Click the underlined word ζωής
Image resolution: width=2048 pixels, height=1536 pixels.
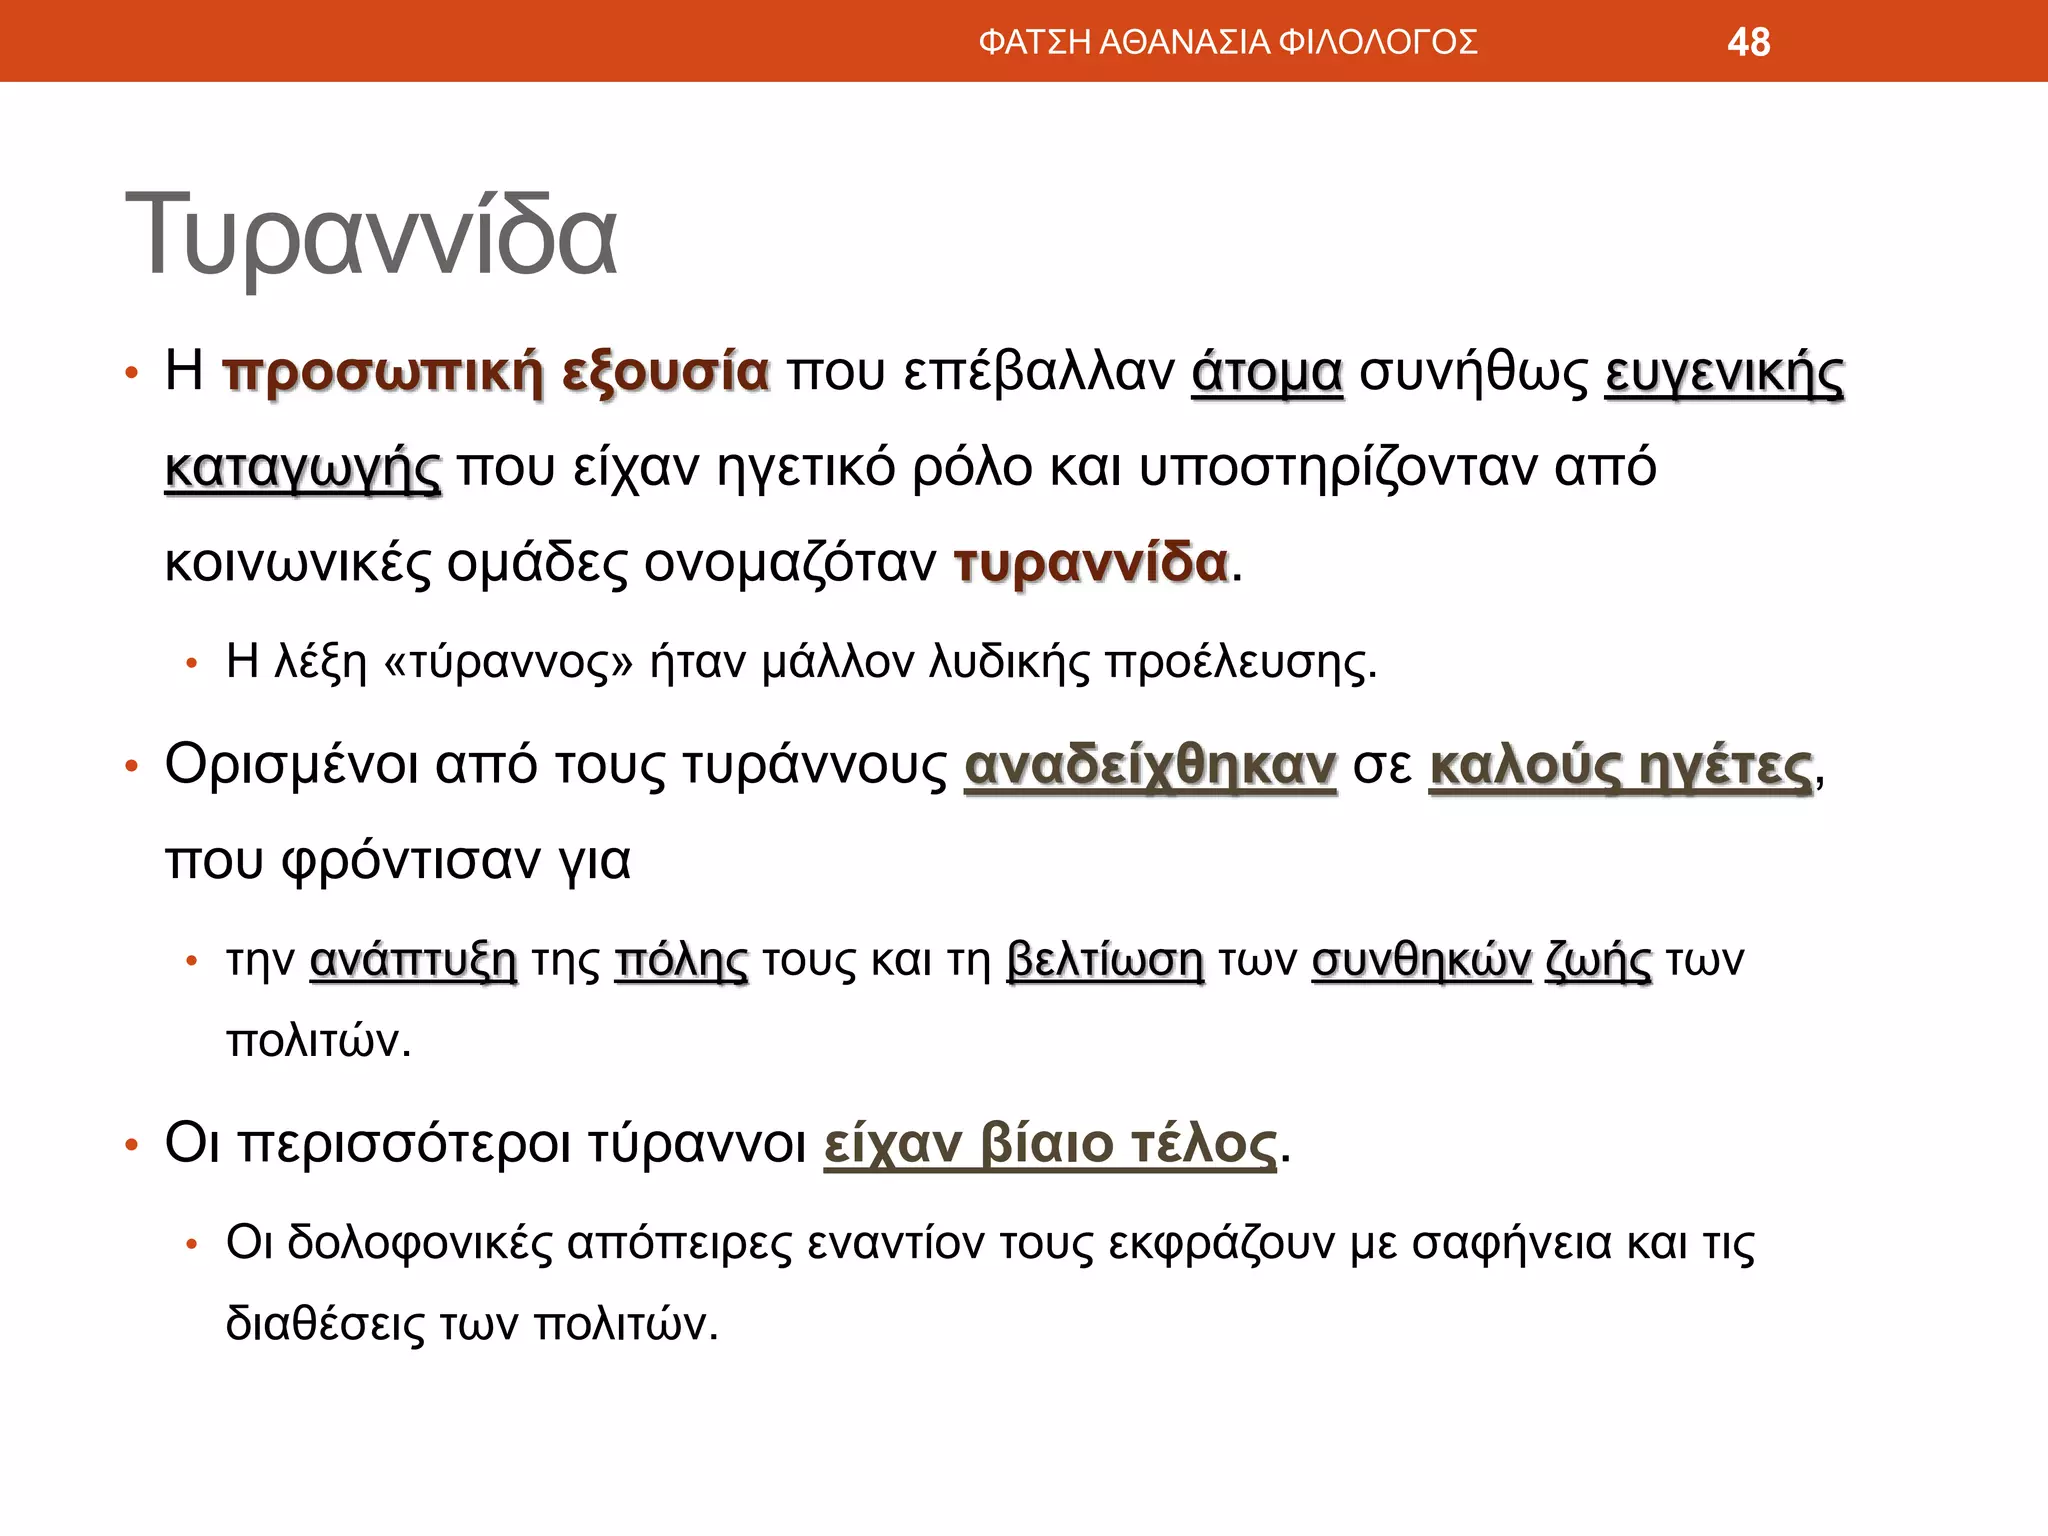[x=1598, y=960]
